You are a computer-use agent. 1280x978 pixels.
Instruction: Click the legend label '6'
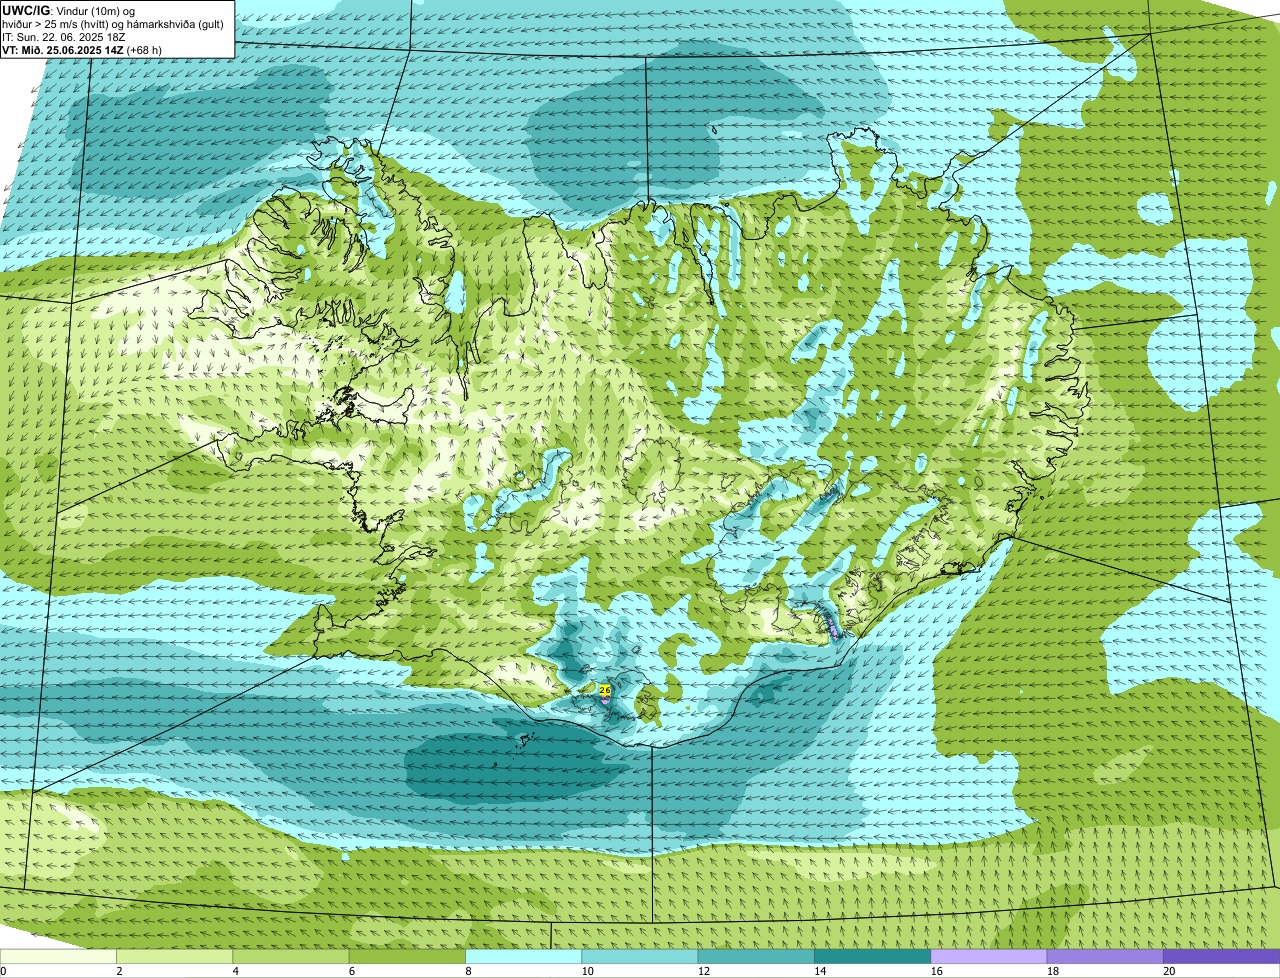351,971
